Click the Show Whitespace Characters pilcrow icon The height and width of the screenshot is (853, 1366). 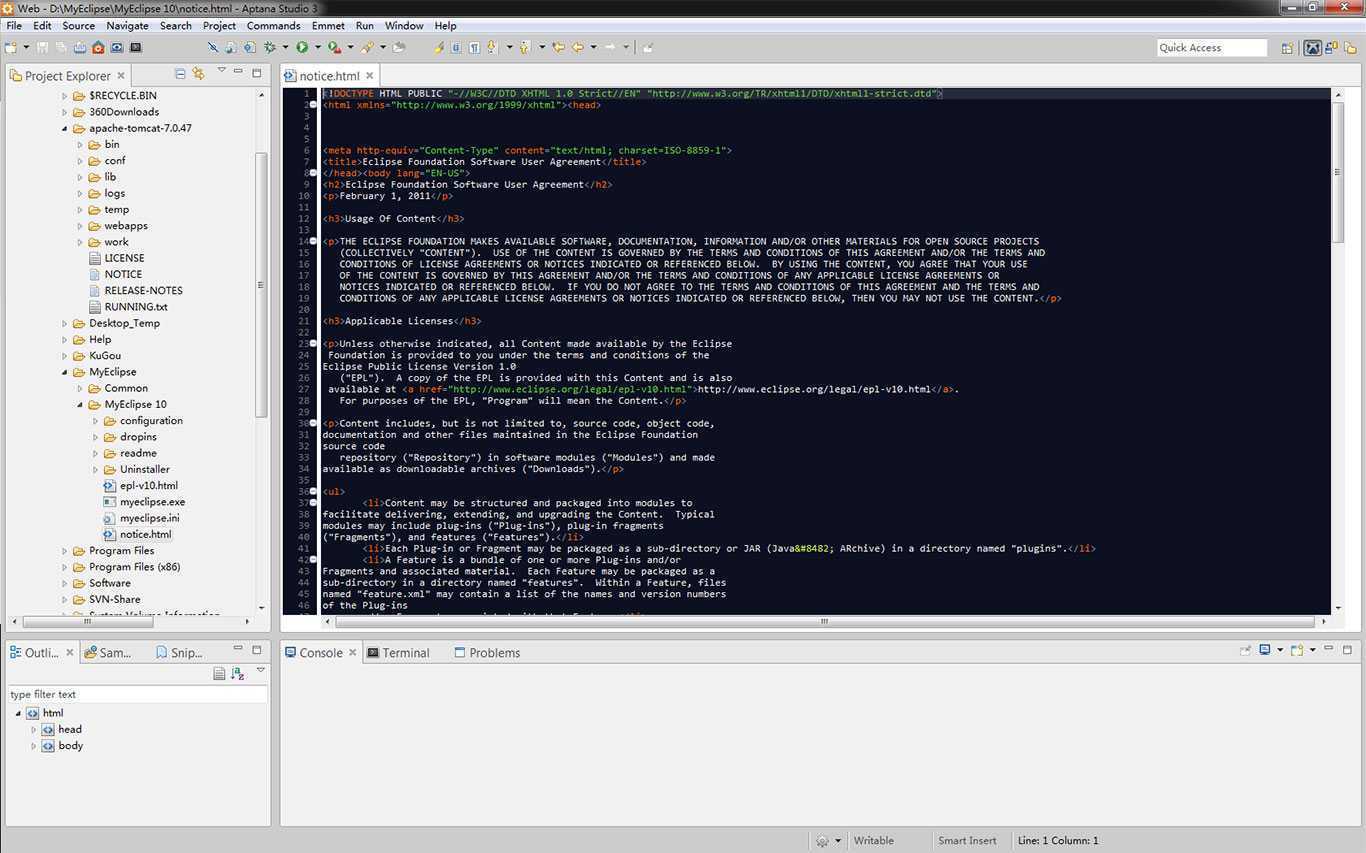[474, 47]
